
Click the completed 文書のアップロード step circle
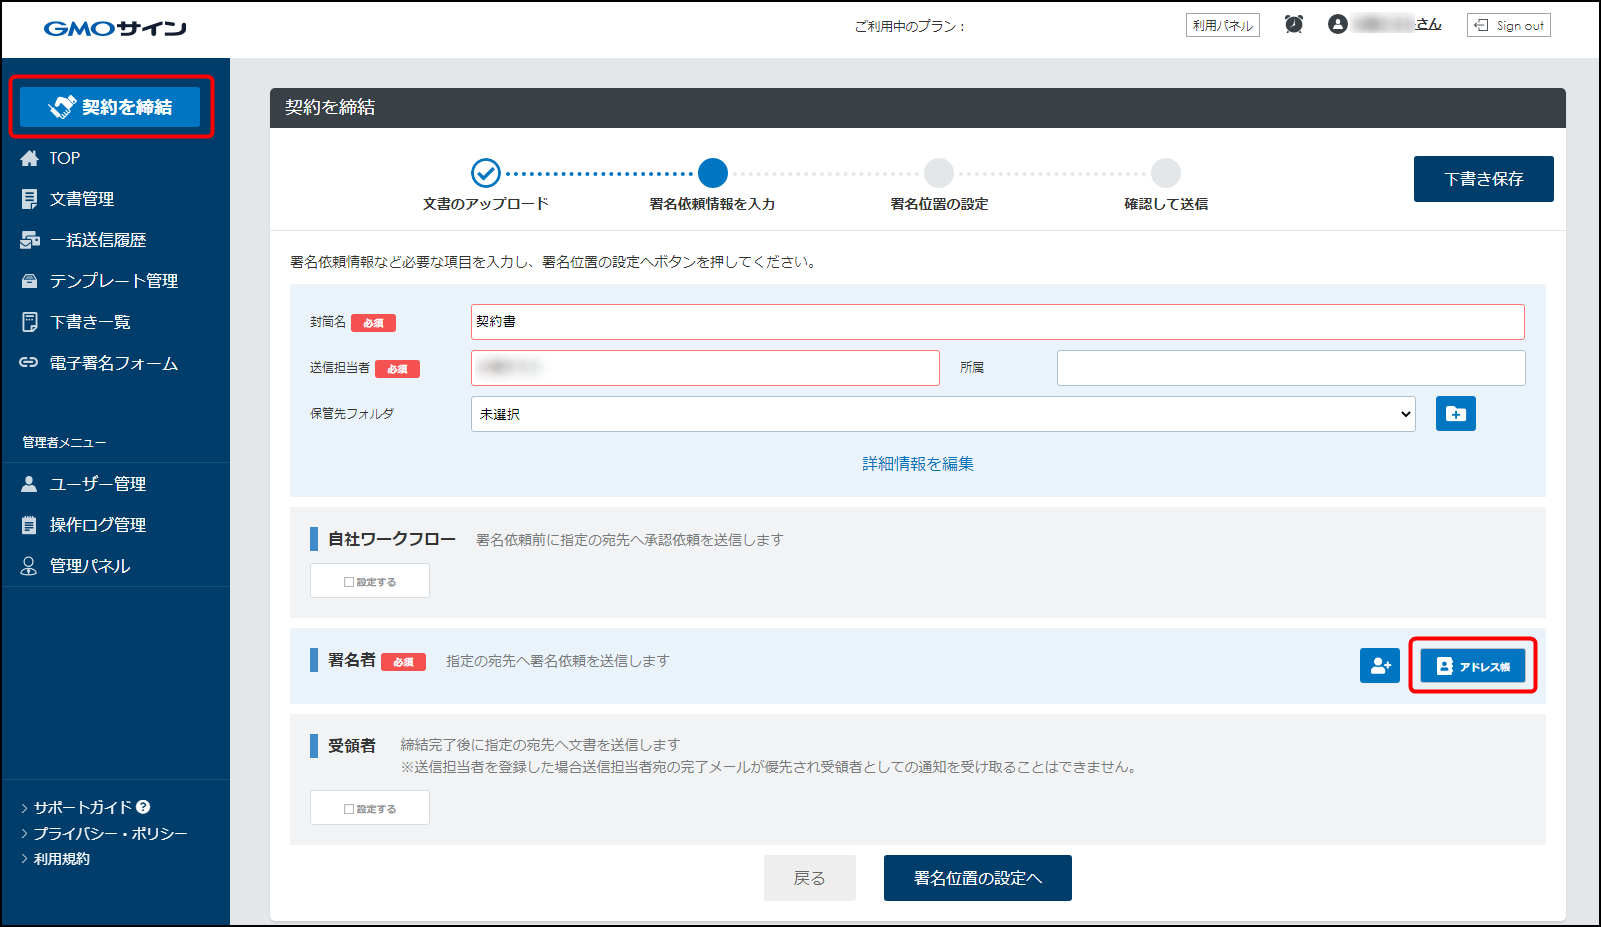(486, 173)
